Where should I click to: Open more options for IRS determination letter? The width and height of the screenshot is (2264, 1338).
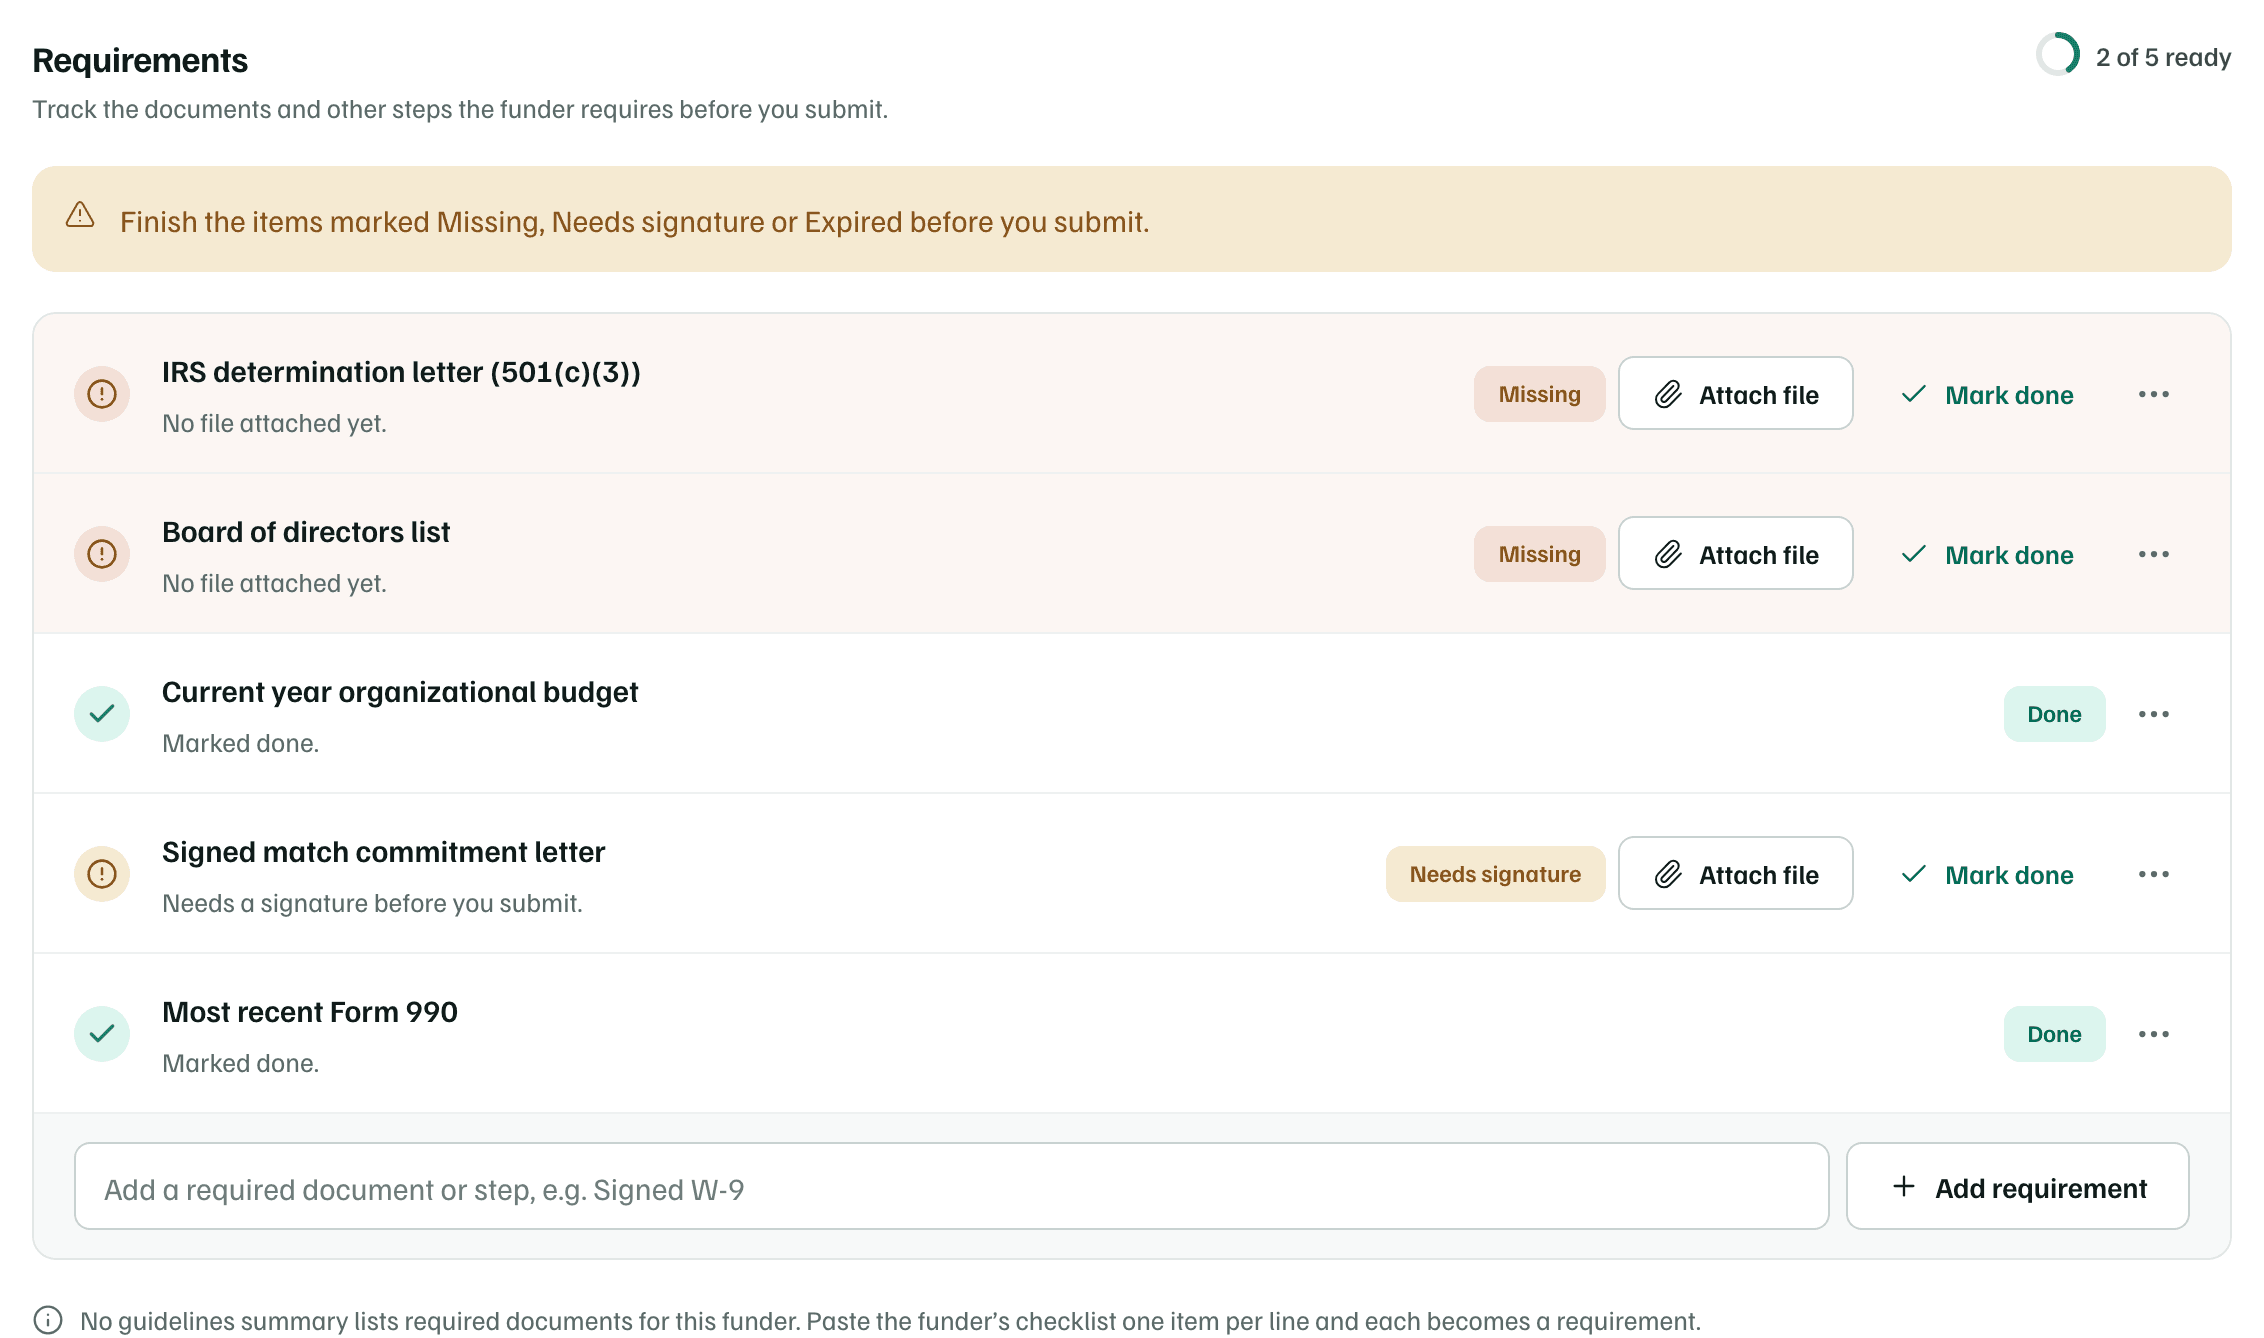2154,394
